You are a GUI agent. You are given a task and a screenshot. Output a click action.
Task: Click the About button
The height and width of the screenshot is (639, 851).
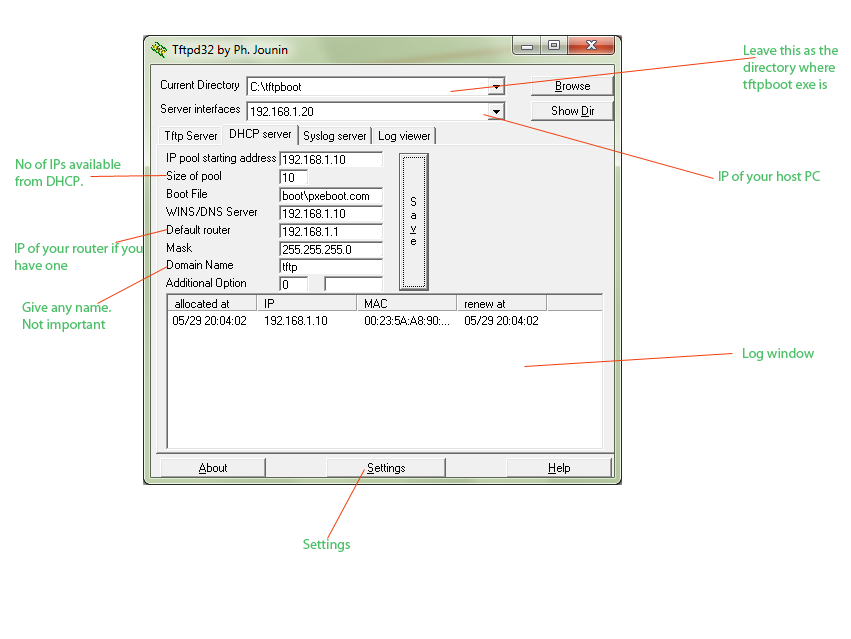(213, 468)
